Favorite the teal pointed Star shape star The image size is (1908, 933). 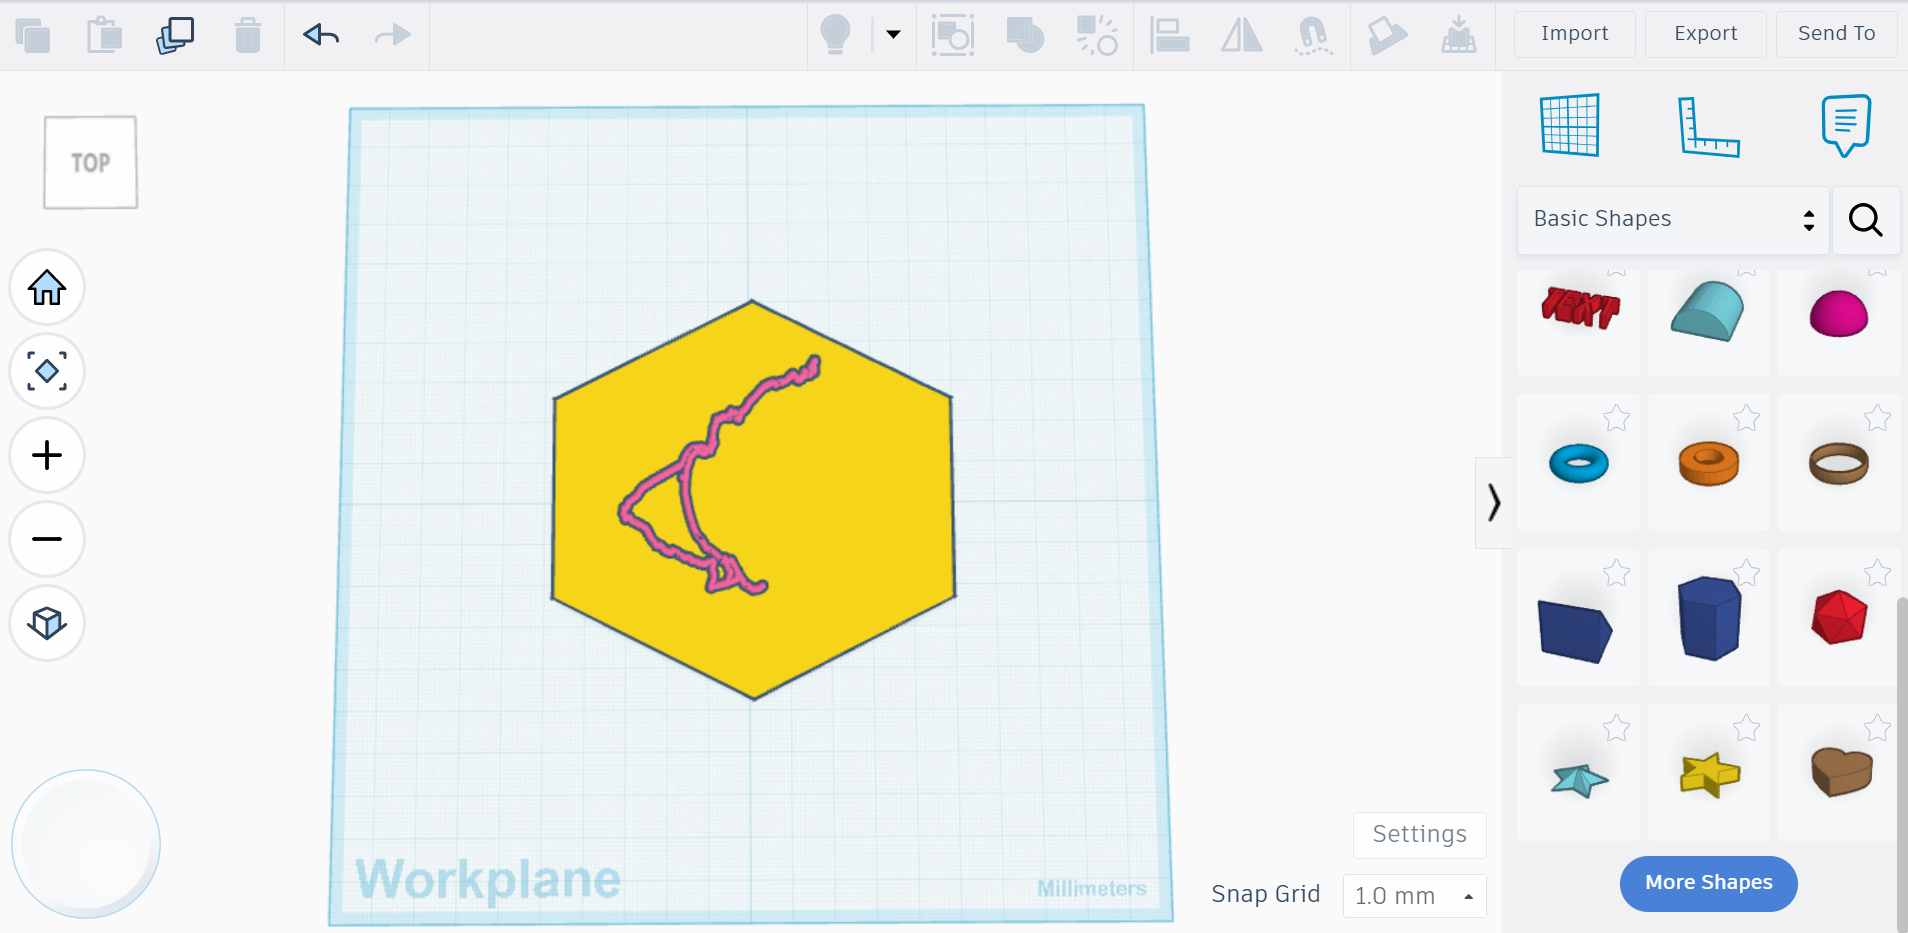[x=1617, y=727]
